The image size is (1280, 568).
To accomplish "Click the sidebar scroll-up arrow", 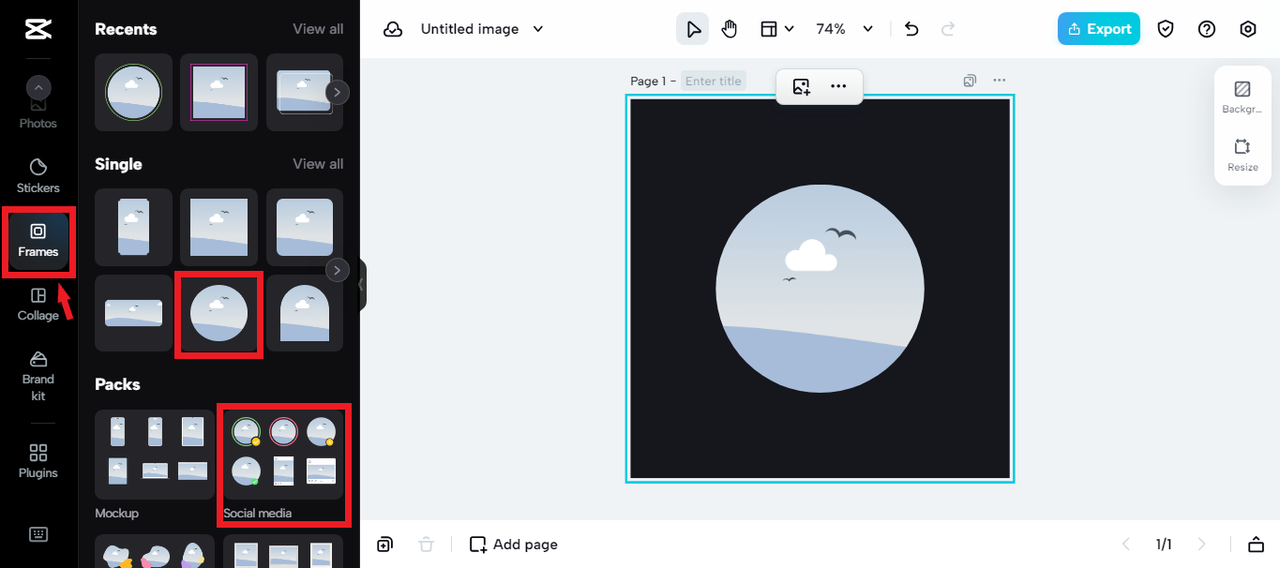I will pyautogui.click(x=38, y=88).
